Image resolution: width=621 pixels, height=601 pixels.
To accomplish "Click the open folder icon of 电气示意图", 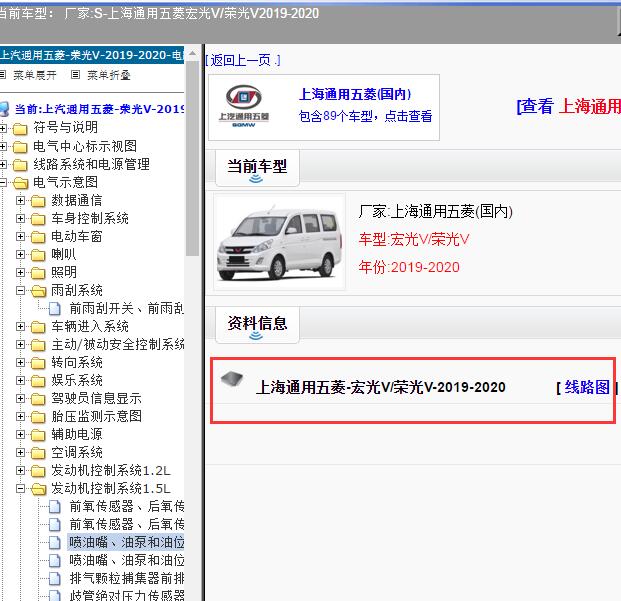I will [x=20, y=183].
